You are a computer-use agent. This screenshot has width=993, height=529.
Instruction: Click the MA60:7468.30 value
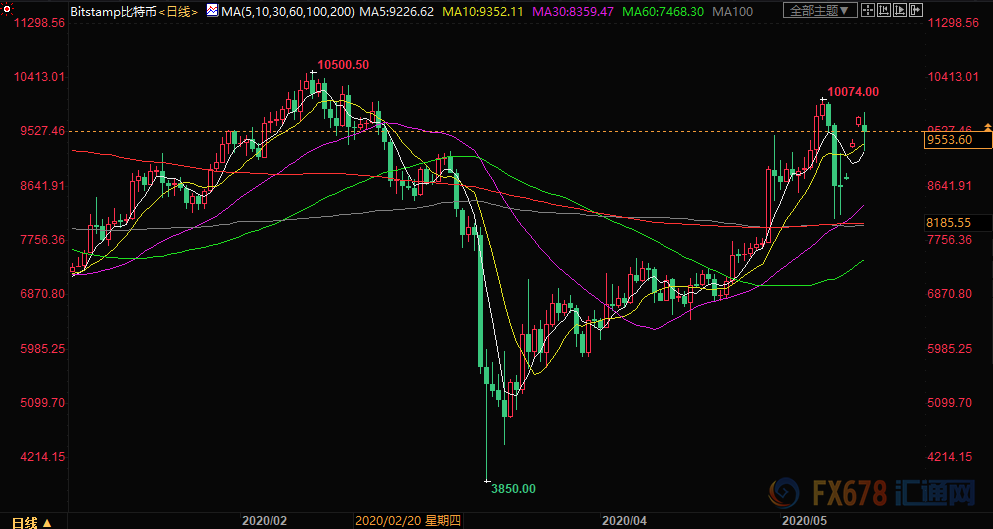664,11
